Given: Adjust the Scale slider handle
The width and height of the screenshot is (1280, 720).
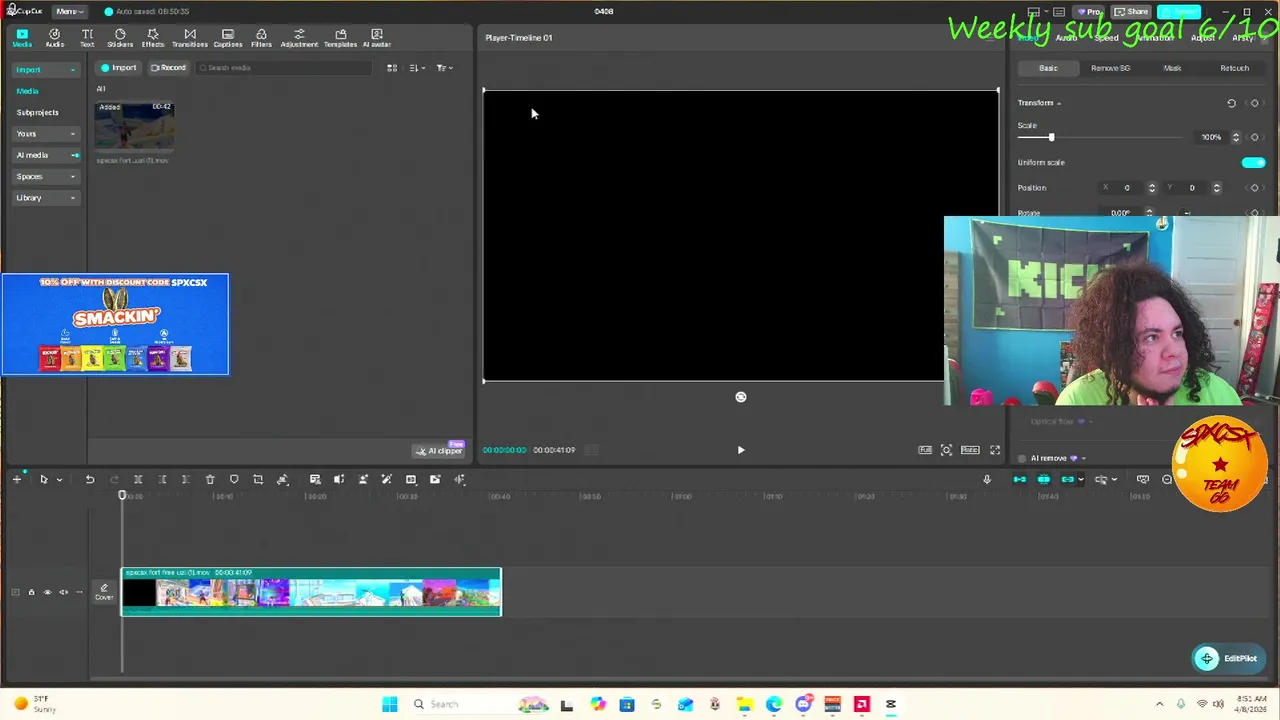Looking at the screenshot, I should click(1051, 137).
